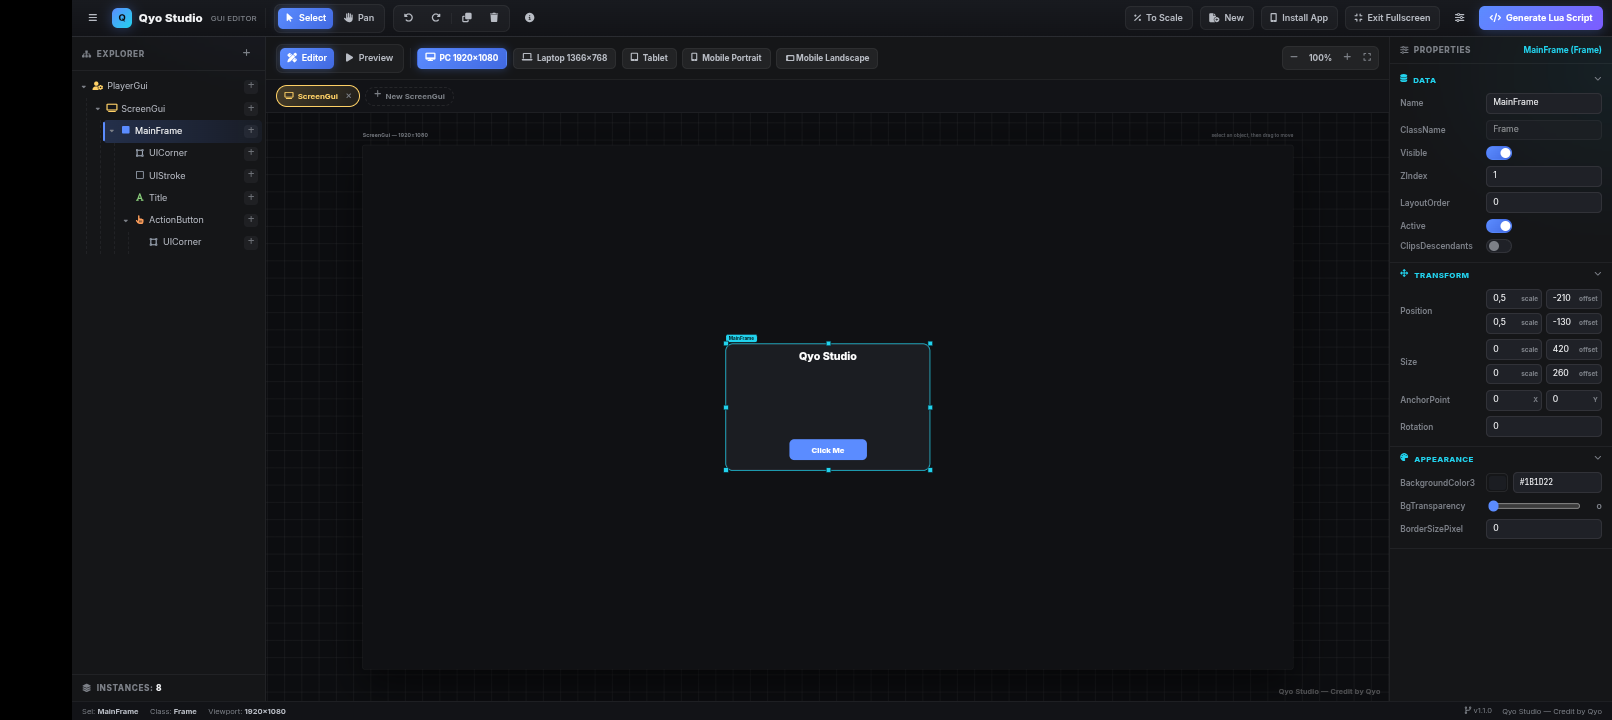Click Generate Lua Script
This screenshot has height=720, width=1612.
pos(1541,18)
